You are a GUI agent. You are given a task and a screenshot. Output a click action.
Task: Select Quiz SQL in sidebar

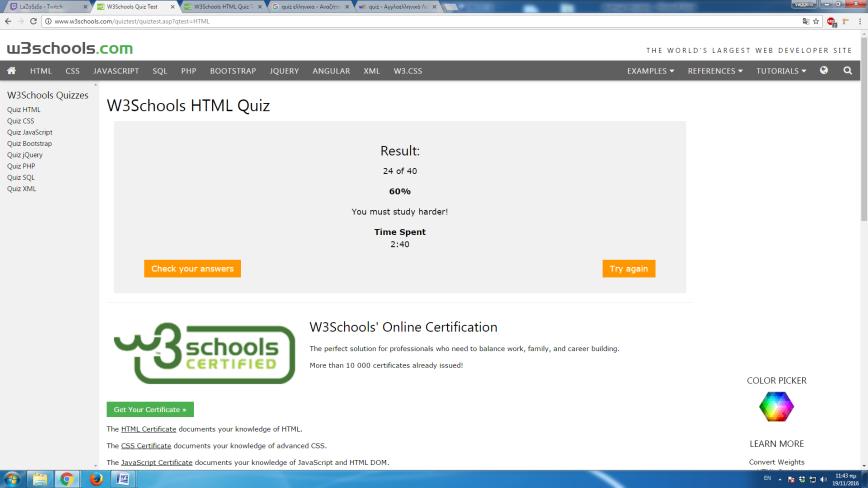[x=21, y=177]
